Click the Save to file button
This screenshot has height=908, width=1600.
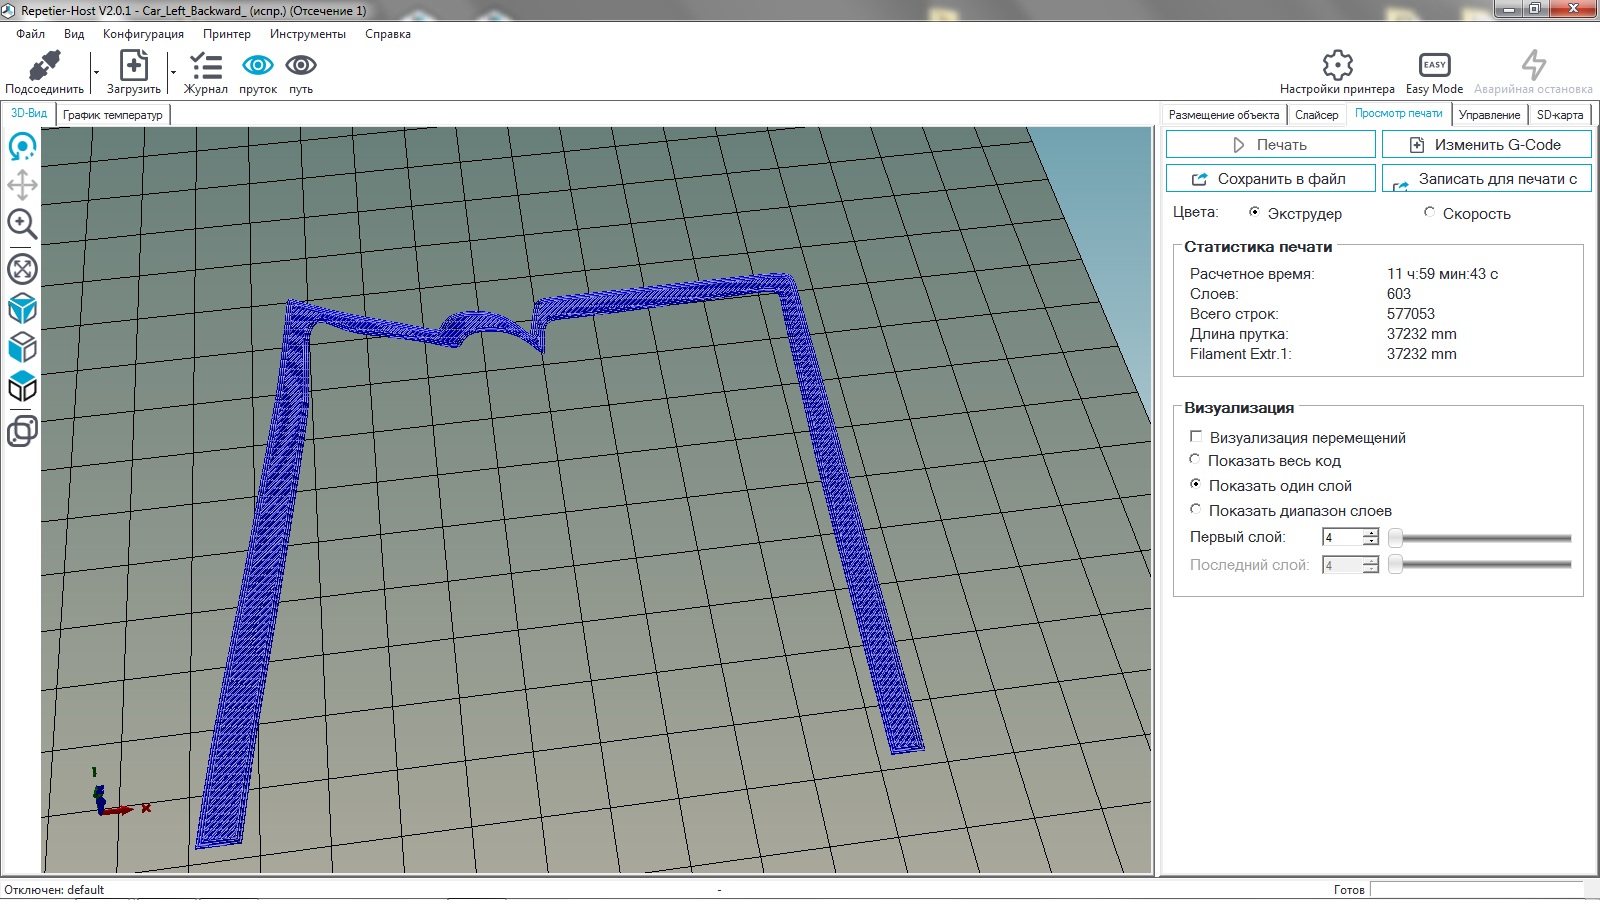1270,179
